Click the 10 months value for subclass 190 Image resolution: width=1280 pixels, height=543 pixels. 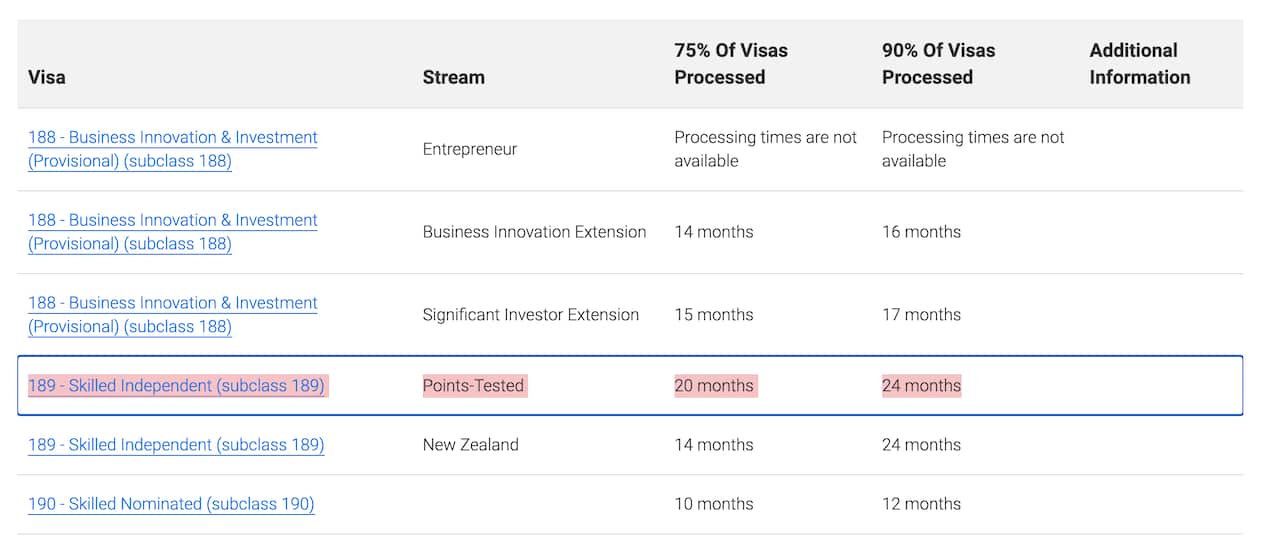714,504
